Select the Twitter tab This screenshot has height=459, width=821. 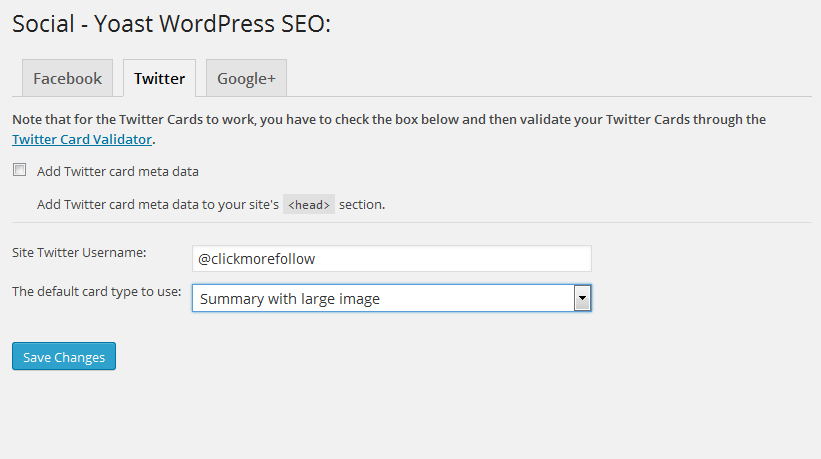[x=159, y=79]
